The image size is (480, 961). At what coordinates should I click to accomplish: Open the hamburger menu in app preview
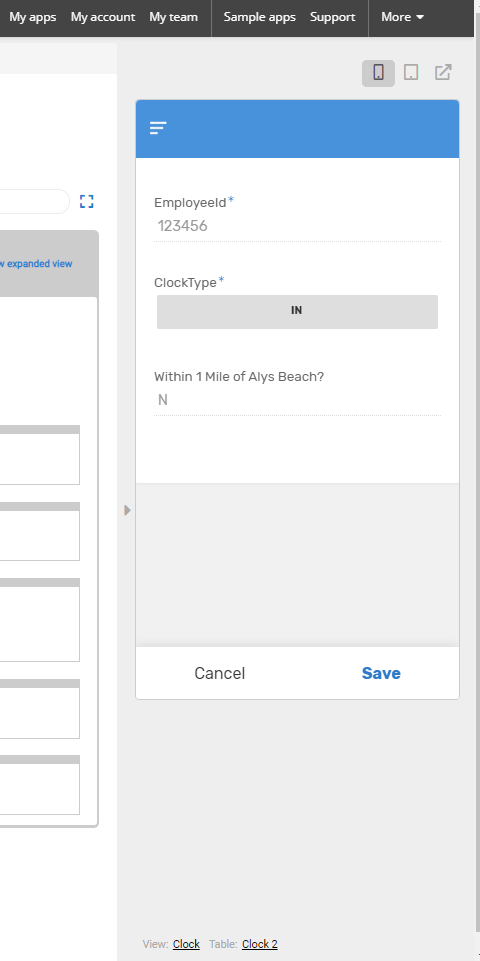158,127
